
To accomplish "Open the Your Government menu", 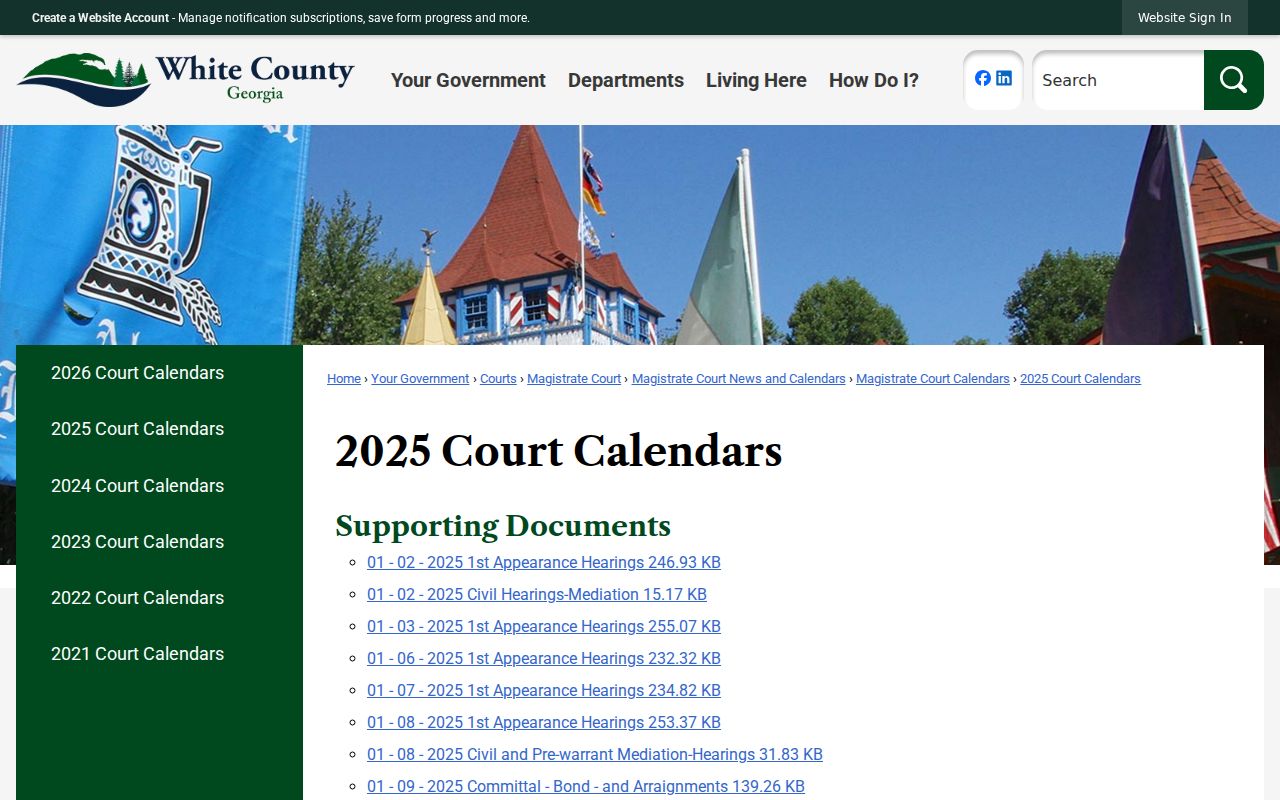I will (468, 80).
